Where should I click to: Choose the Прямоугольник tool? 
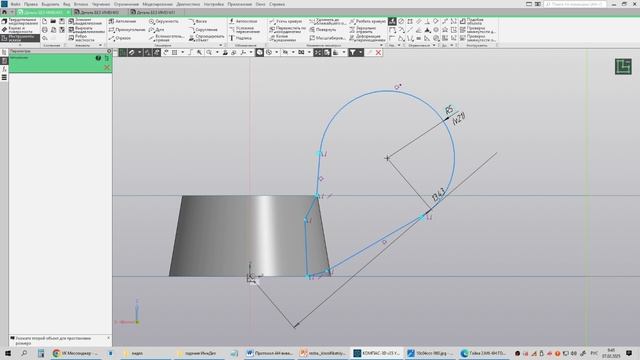pyautogui.click(x=127, y=30)
